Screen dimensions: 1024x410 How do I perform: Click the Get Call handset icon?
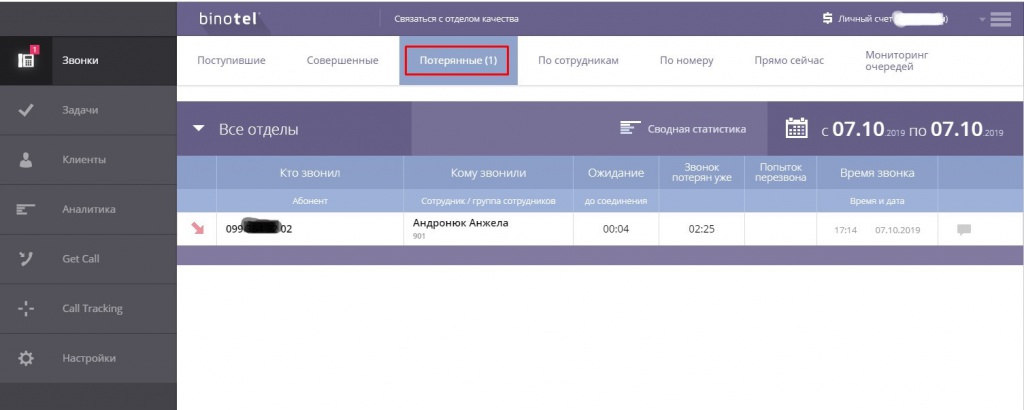point(26,259)
